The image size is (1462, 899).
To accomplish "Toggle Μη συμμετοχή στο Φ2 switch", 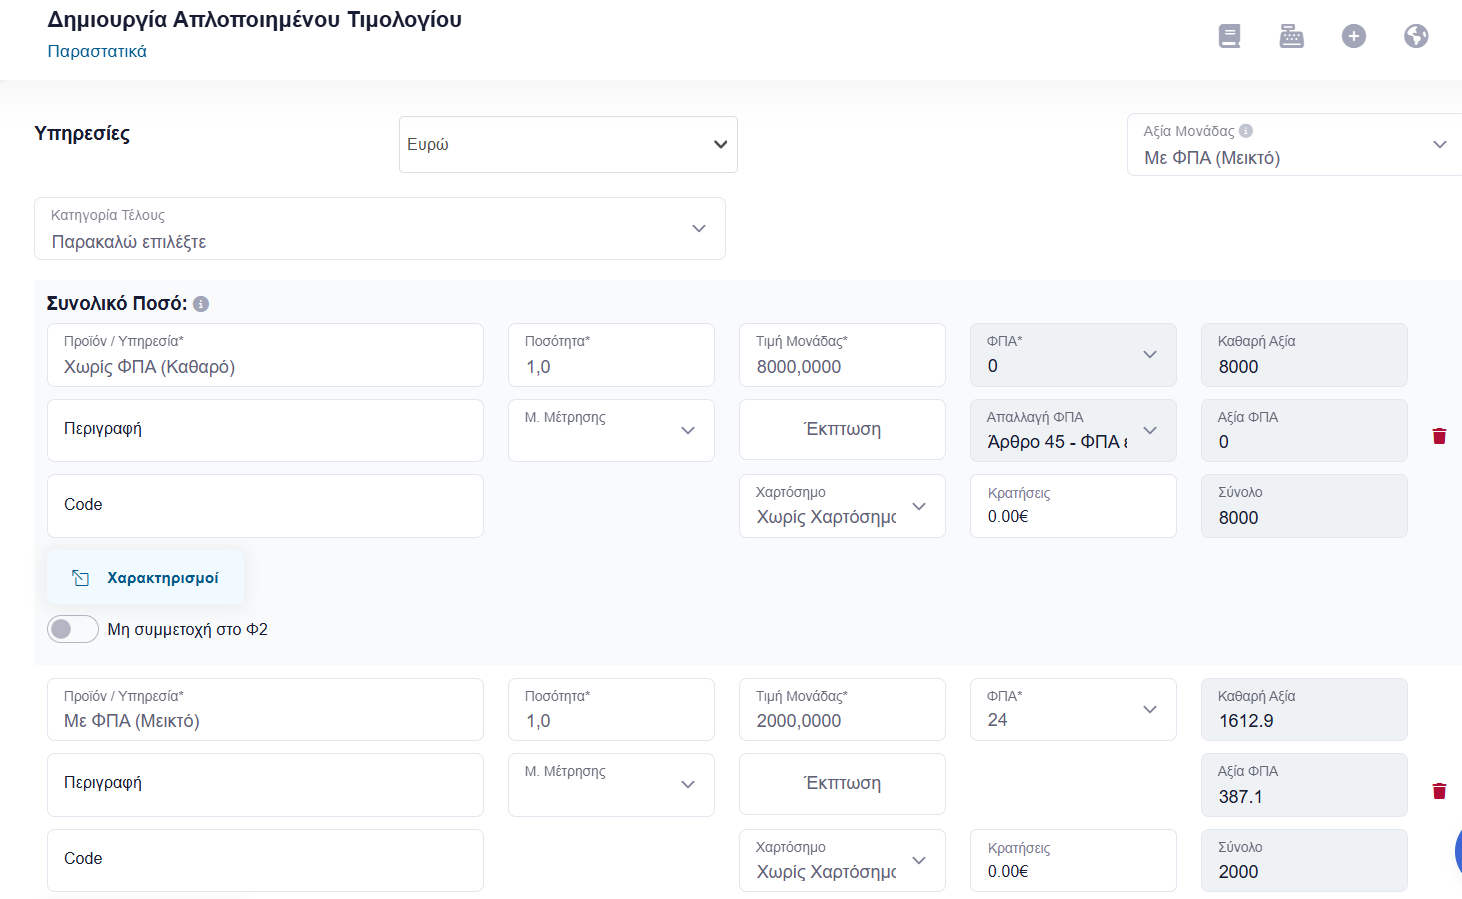I will 73,629.
